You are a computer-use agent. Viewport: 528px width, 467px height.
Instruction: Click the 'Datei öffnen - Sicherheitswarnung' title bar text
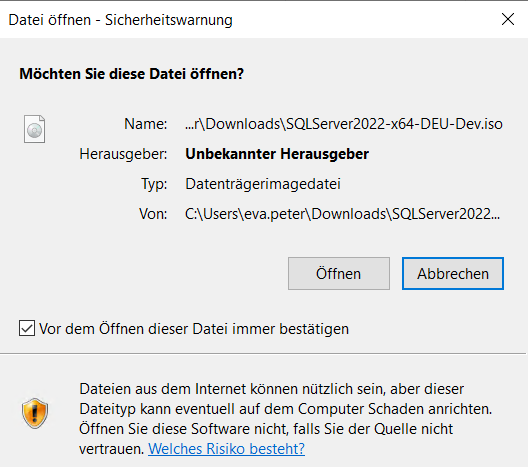(120, 20)
